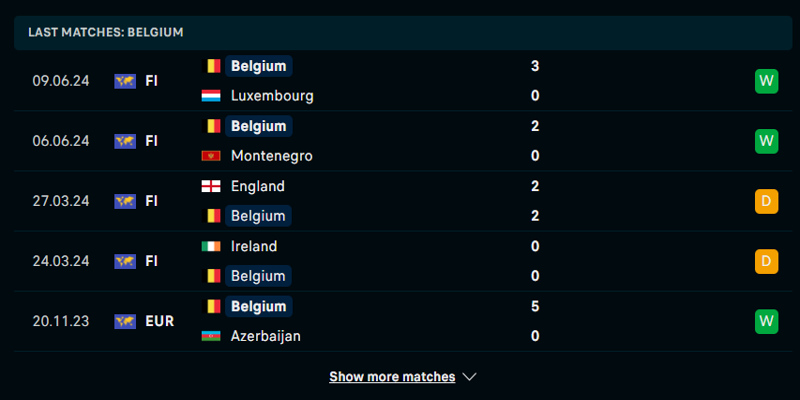Click the orange D badge for the England match
Screen dimensions: 800x400
pyautogui.click(x=766, y=201)
